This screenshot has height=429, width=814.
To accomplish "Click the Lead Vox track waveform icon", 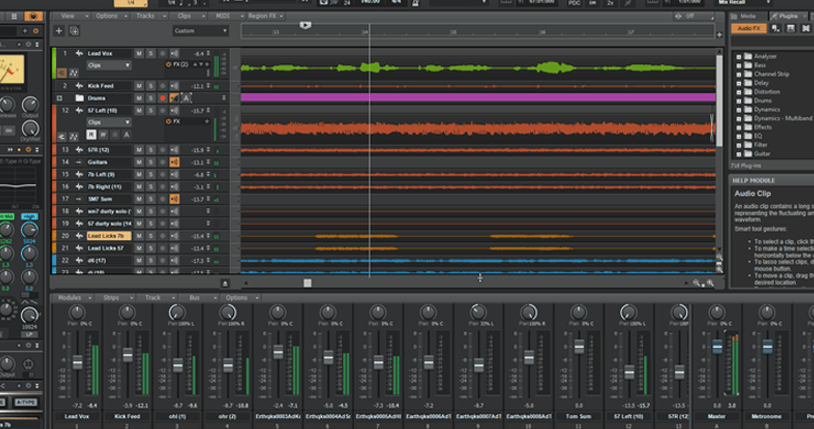I will 79,53.
